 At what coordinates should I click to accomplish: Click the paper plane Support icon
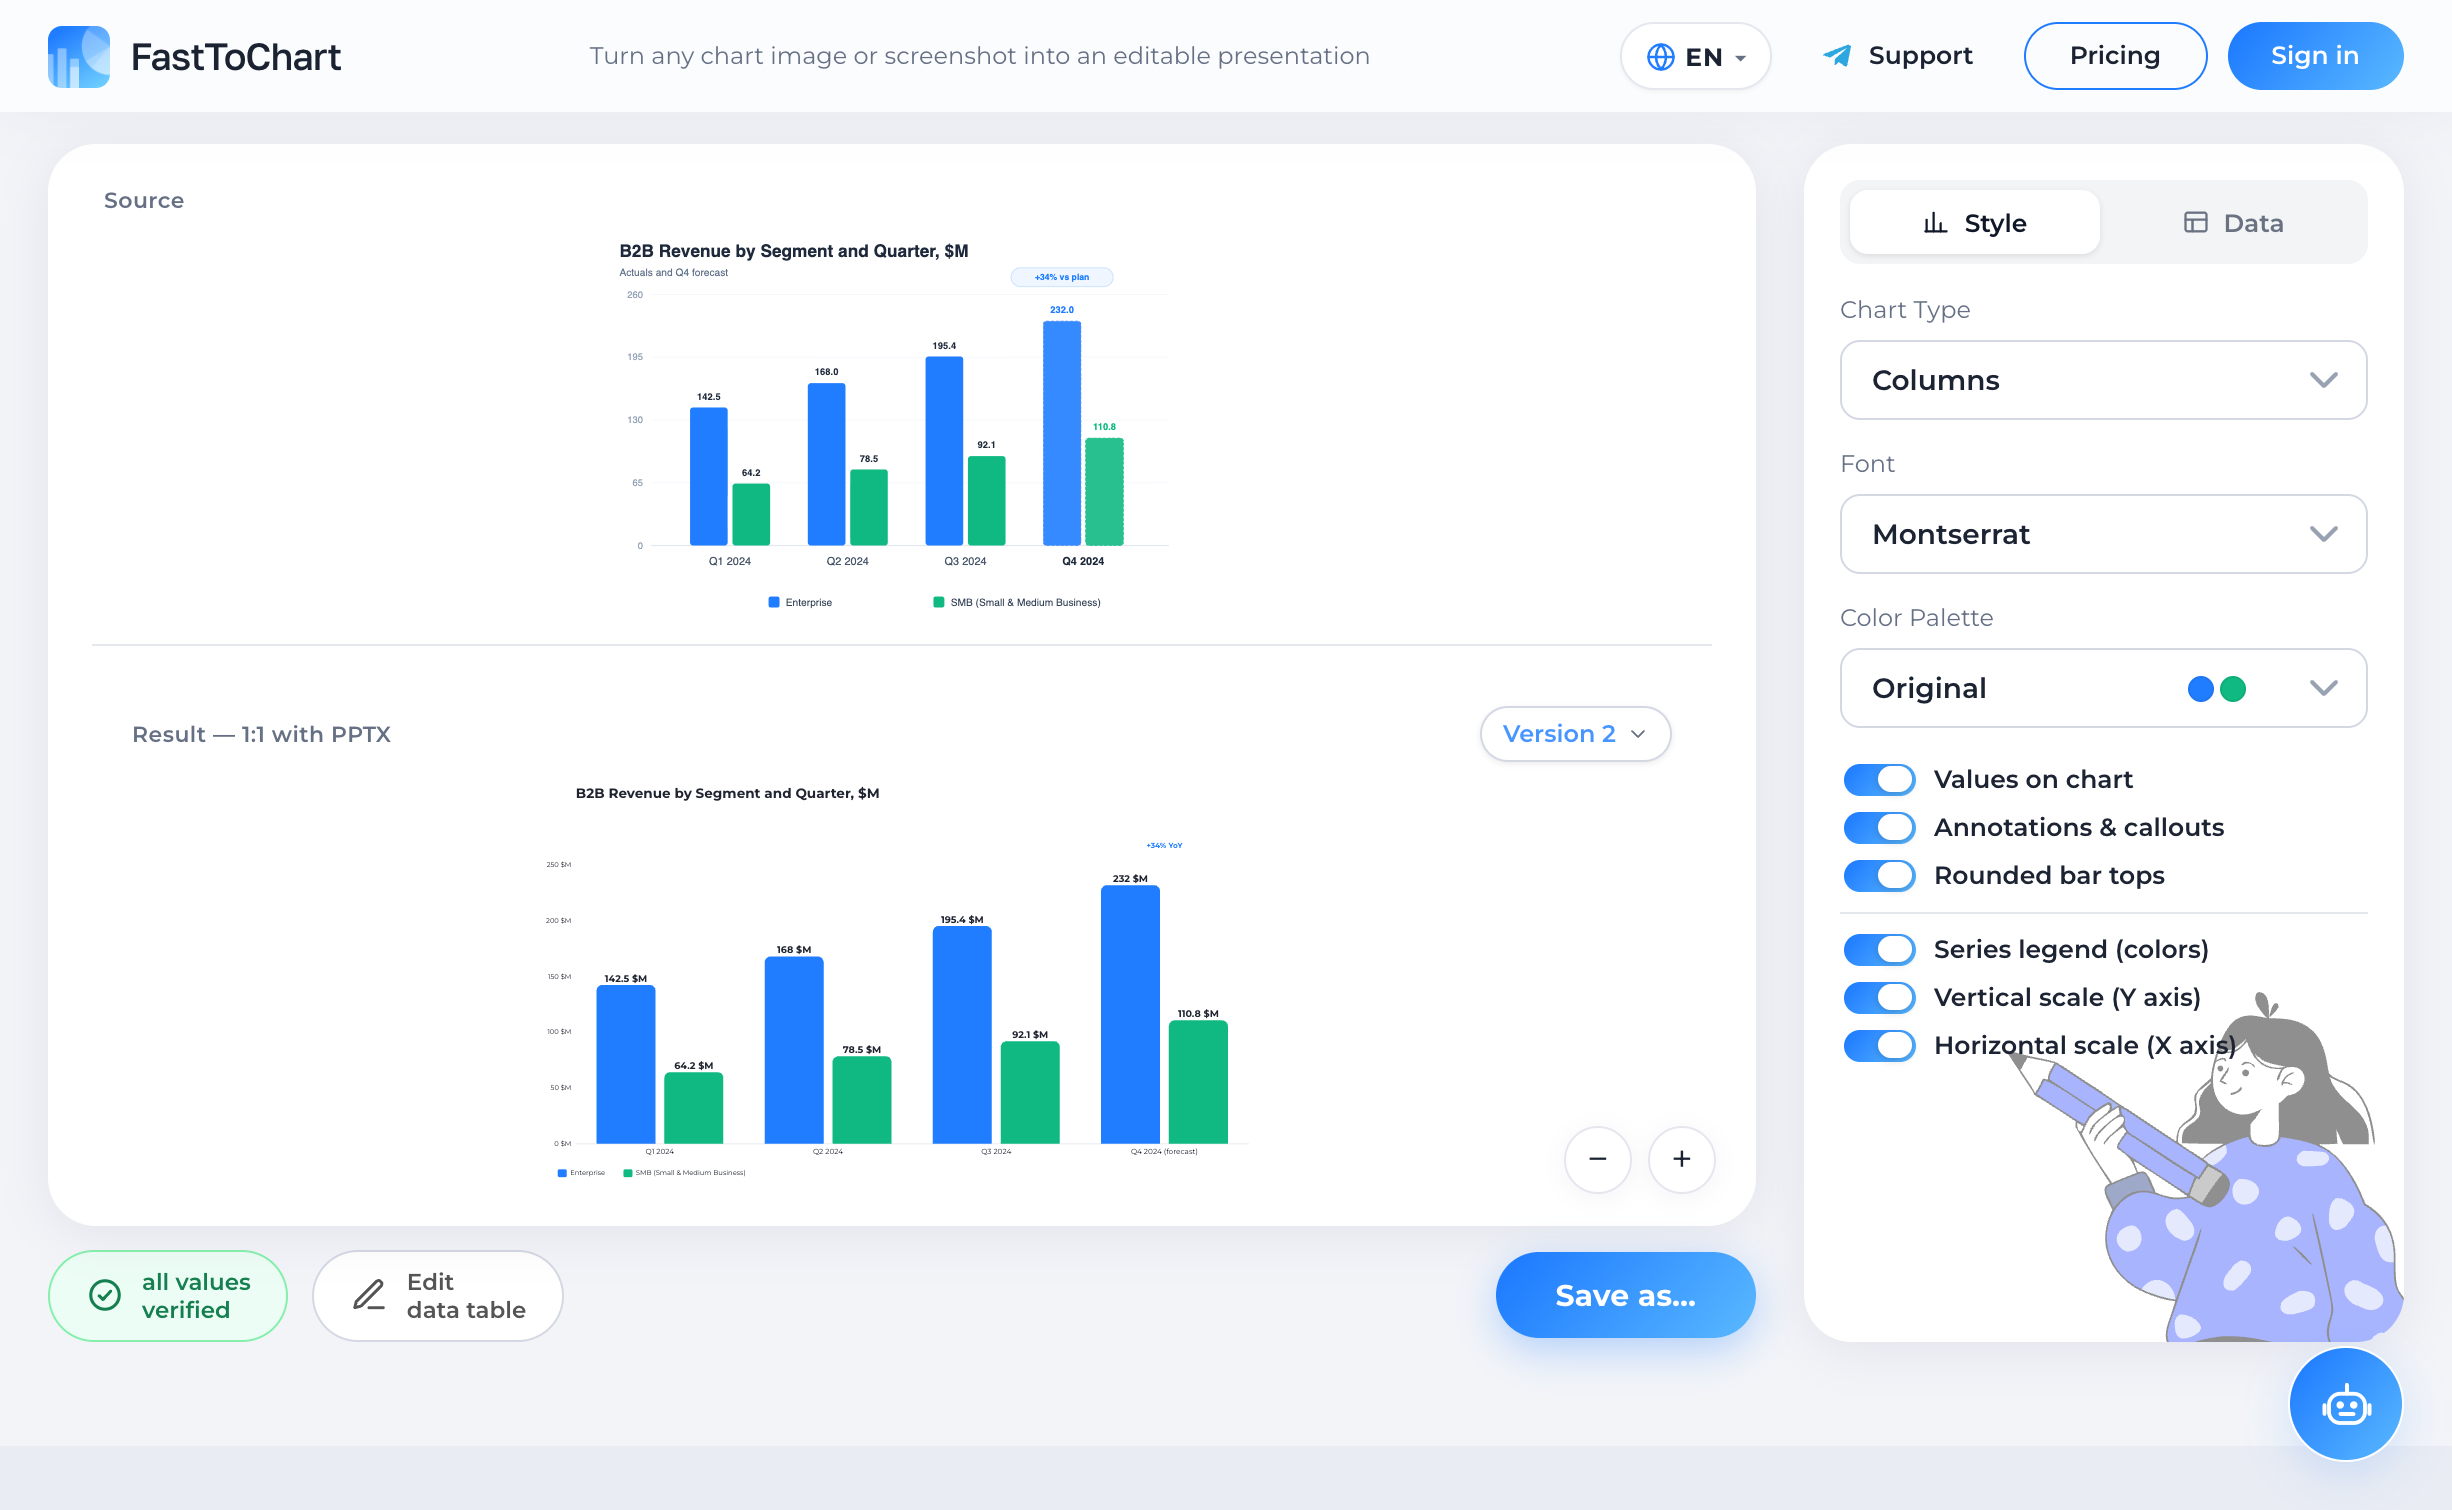[x=1836, y=56]
